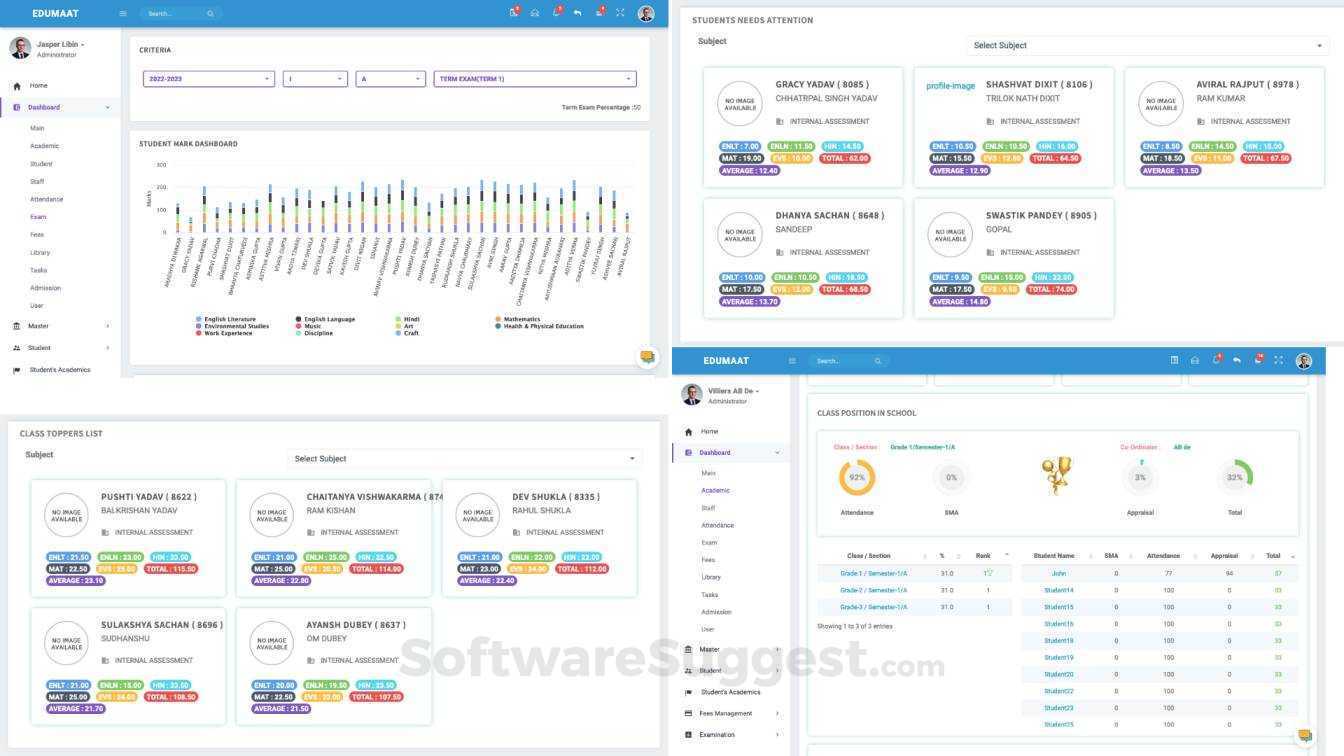Open Student's Academics in Jasper Libin's sidebar
Image resolution: width=1344 pixels, height=756 pixels.
[60, 370]
